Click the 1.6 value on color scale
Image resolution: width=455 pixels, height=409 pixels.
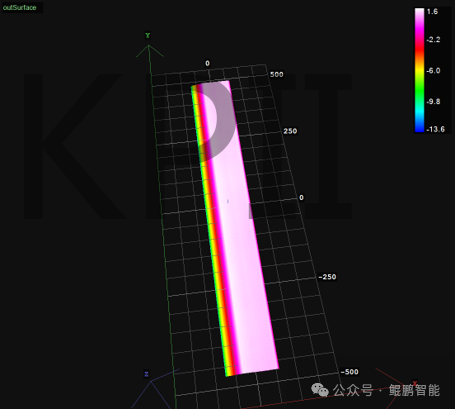[x=432, y=12]
